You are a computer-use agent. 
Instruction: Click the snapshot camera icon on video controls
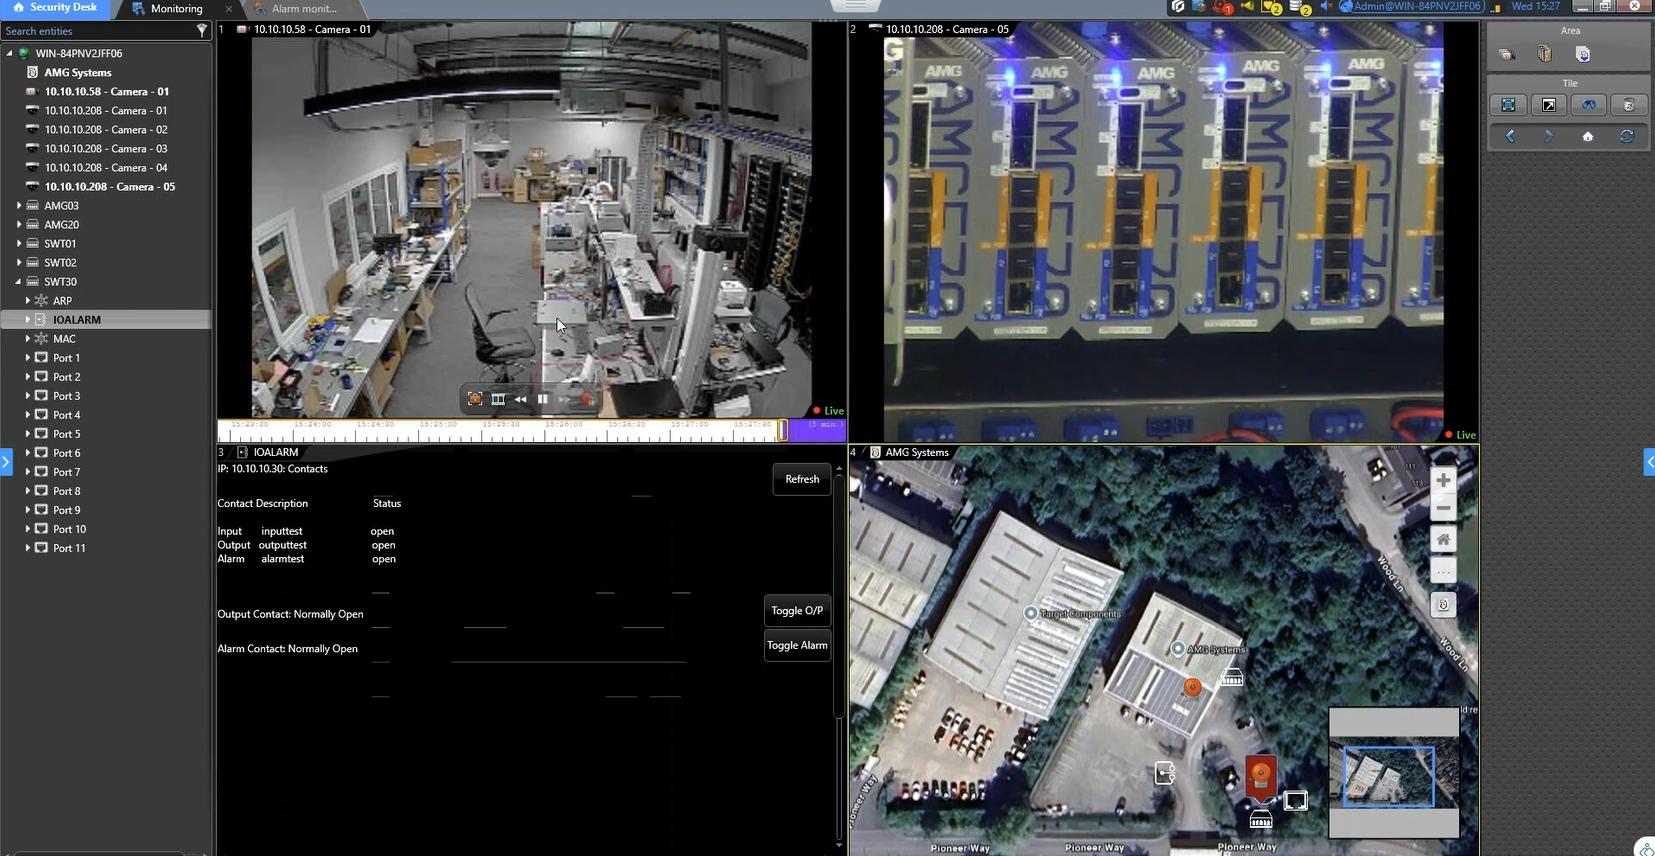[x=475, y=399]
